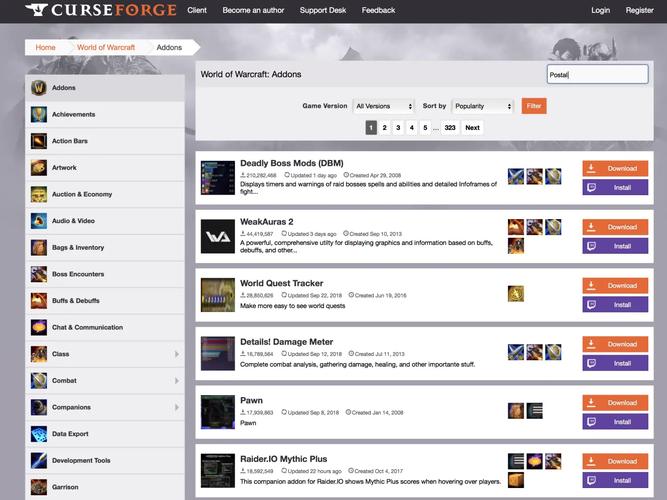Image resolution: width=667 pixels, height=500 pixels.
Task: Open the Garrison category icon
Action: point(39,487)
